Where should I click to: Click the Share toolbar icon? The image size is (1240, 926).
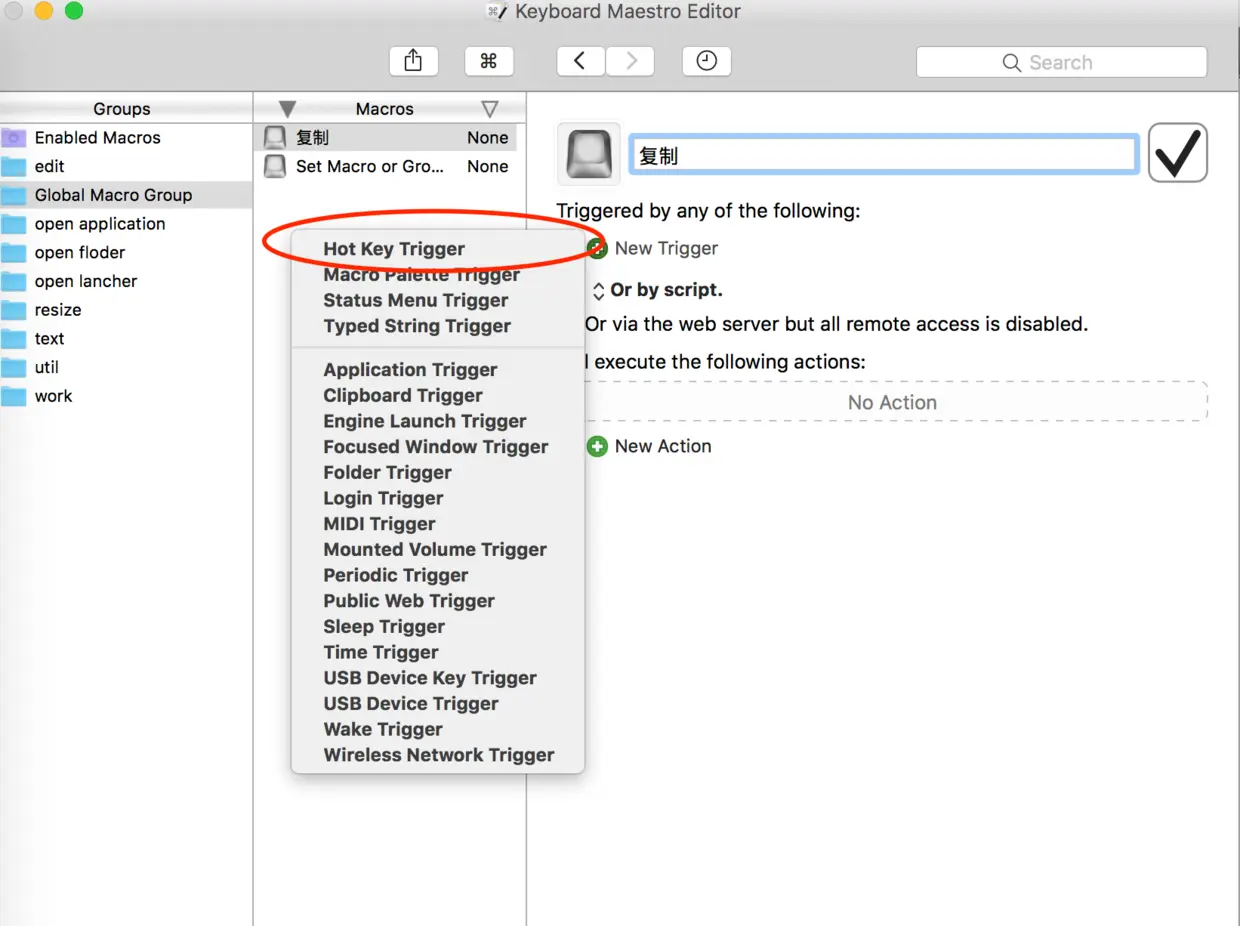coord(413,61)
